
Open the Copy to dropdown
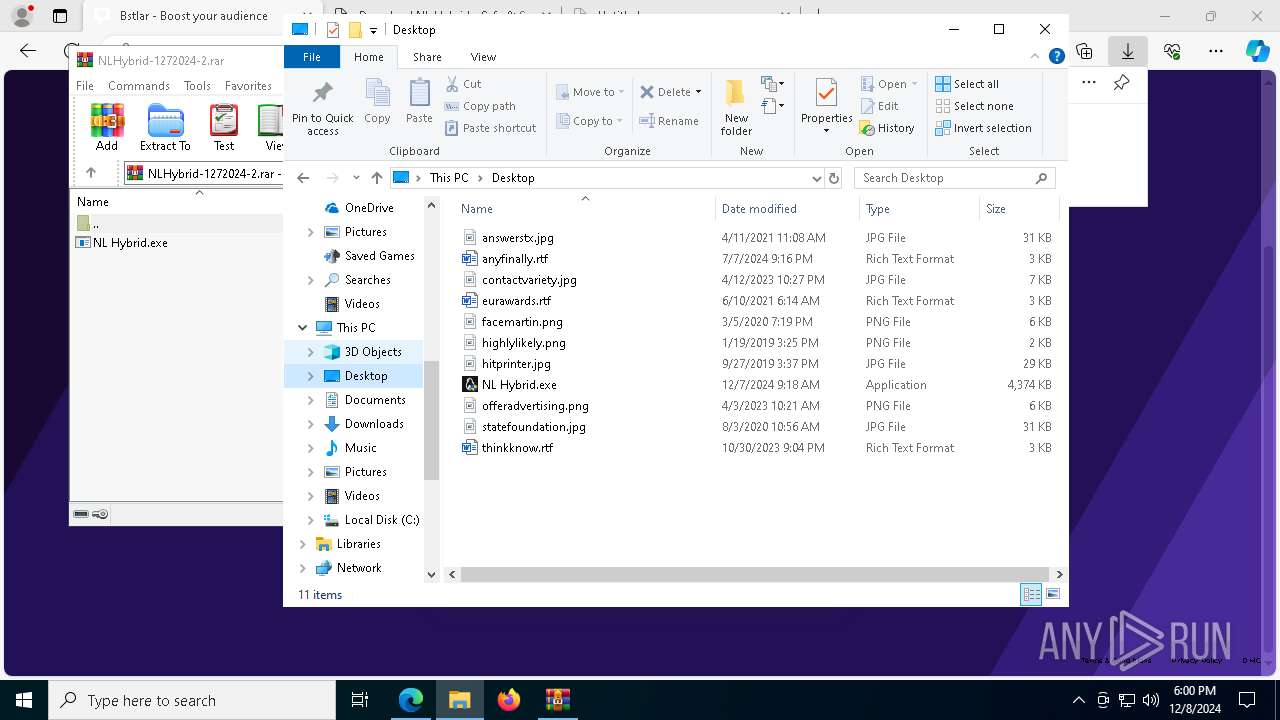pos(589,121)
